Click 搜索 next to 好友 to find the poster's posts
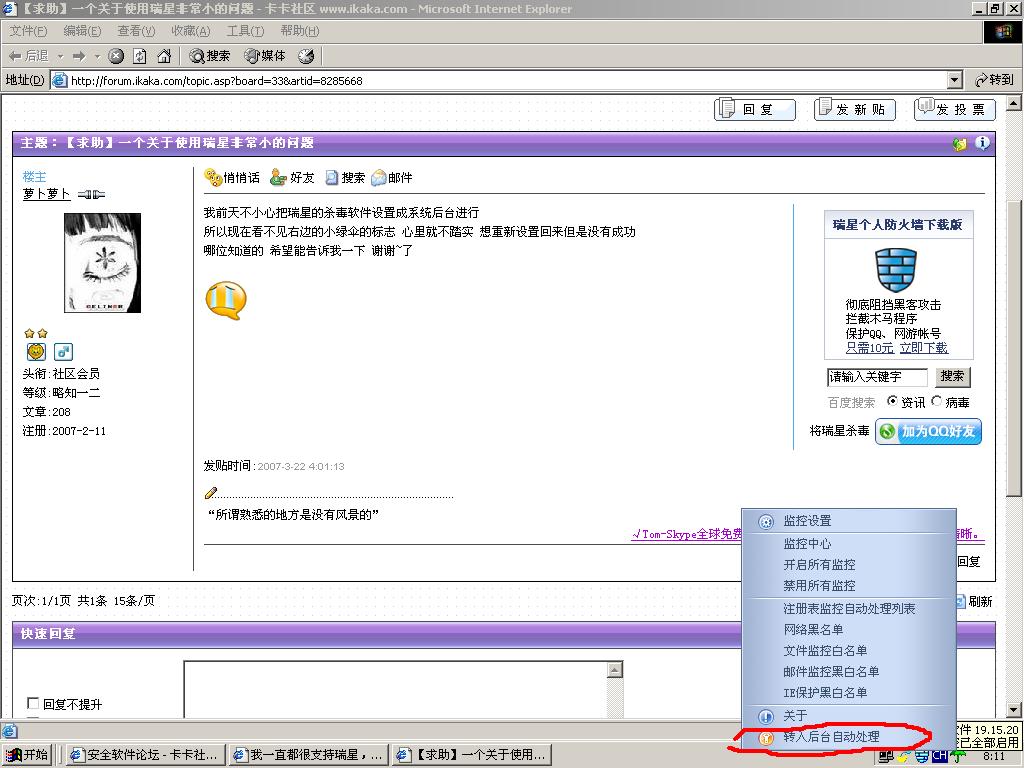This screenshot has height=768, width=1024. point(345,178)
